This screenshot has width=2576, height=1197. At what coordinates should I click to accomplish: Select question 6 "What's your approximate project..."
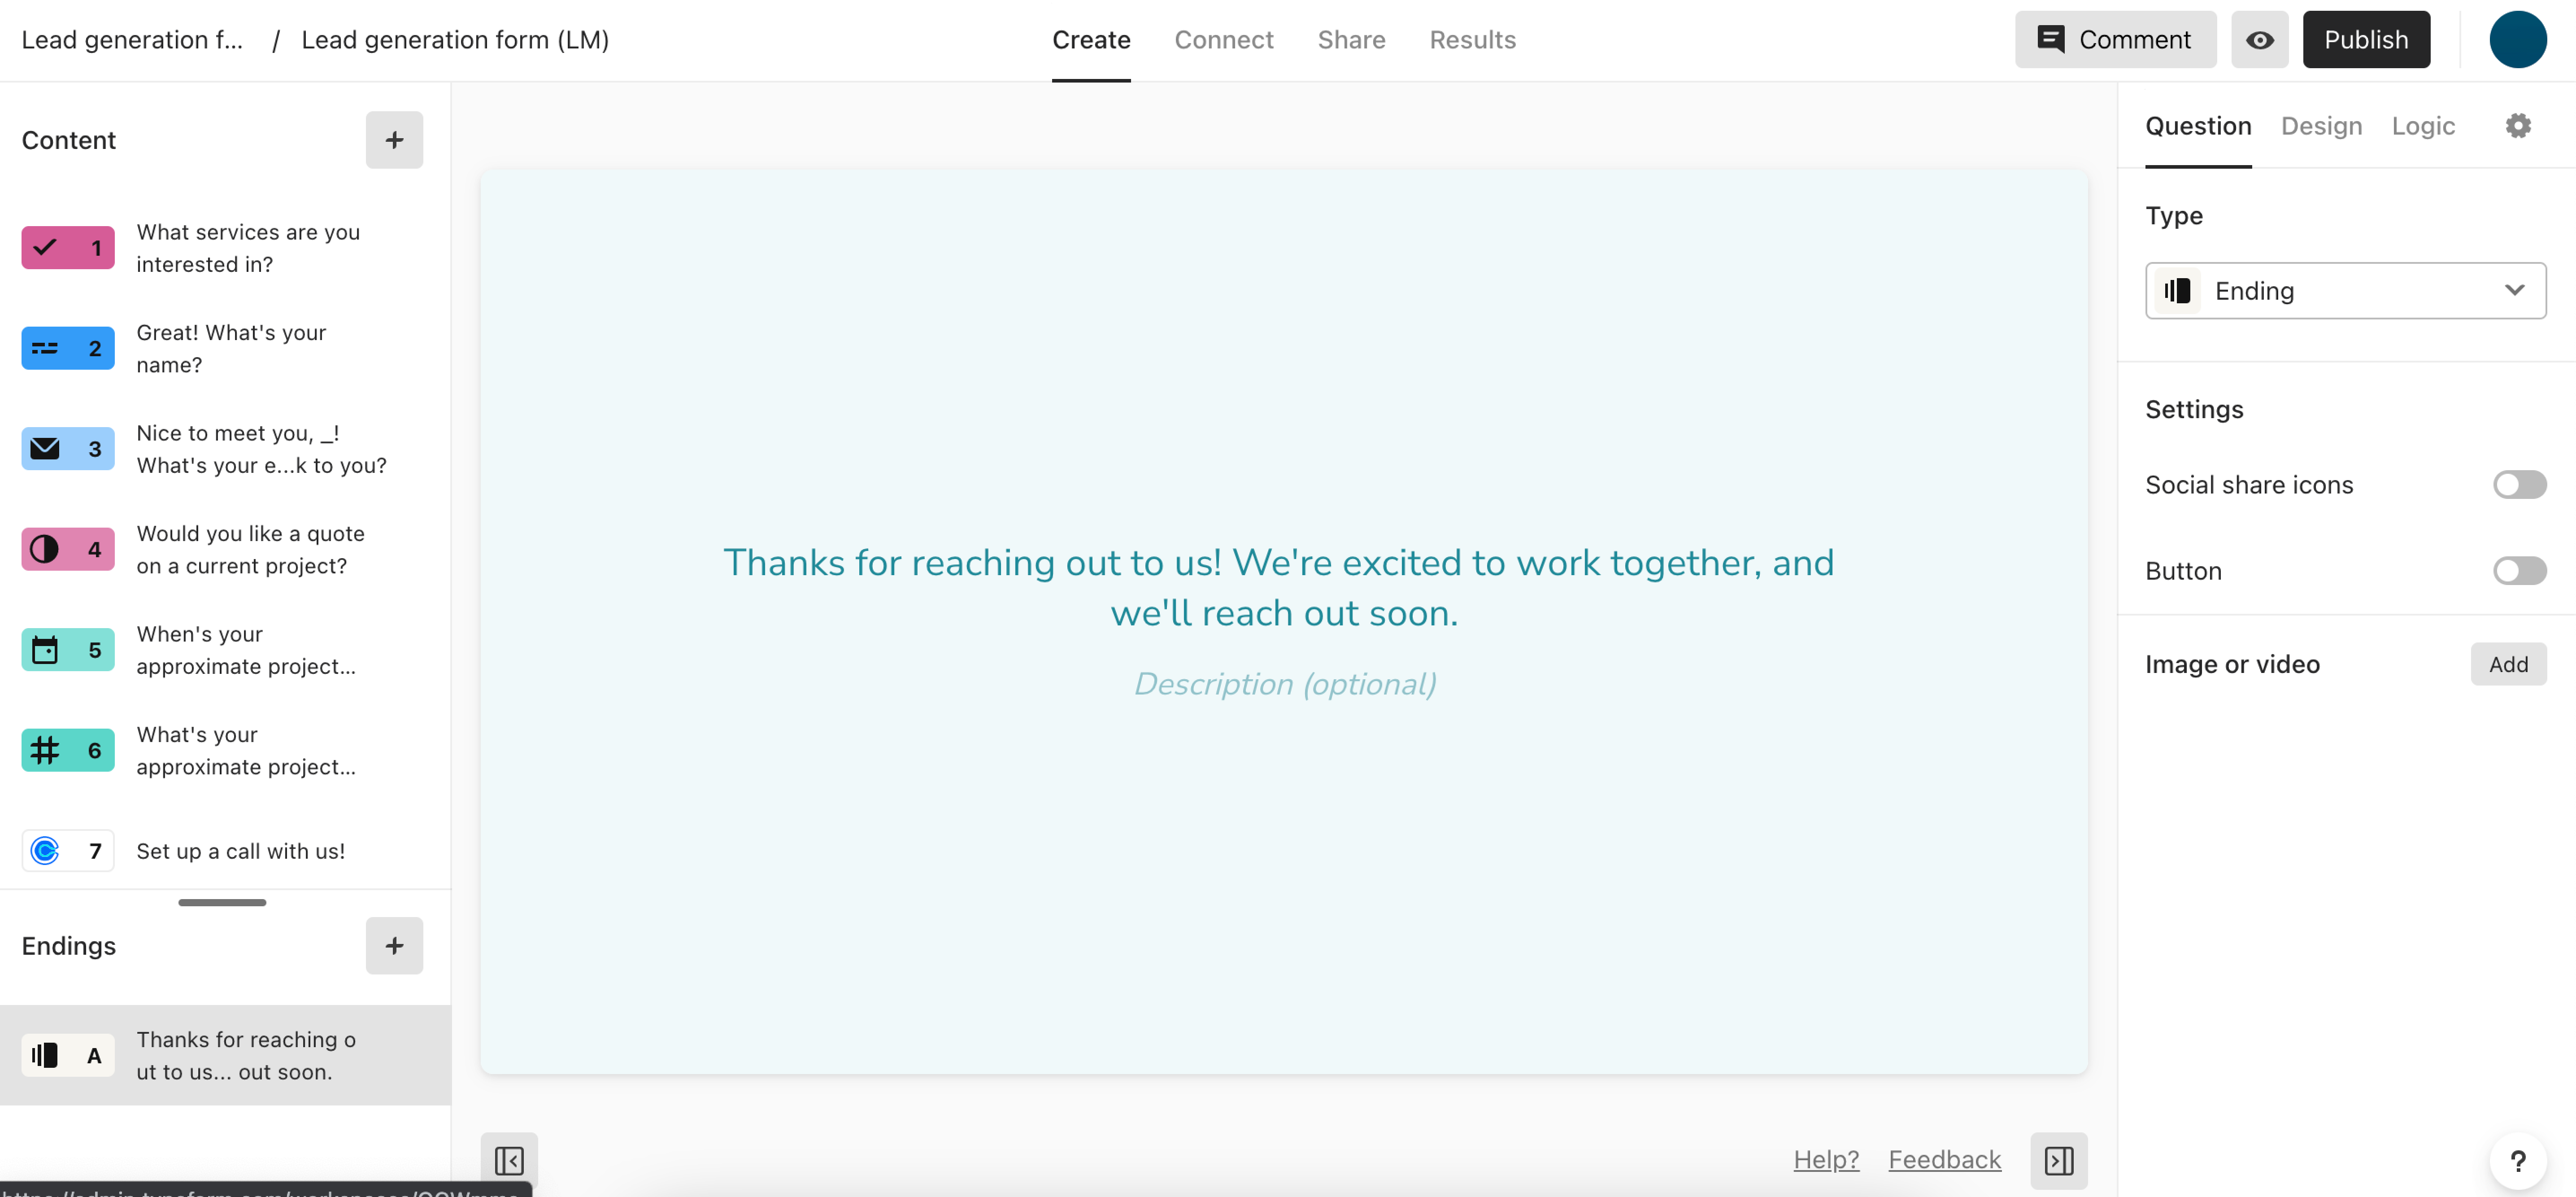(225, 750)
